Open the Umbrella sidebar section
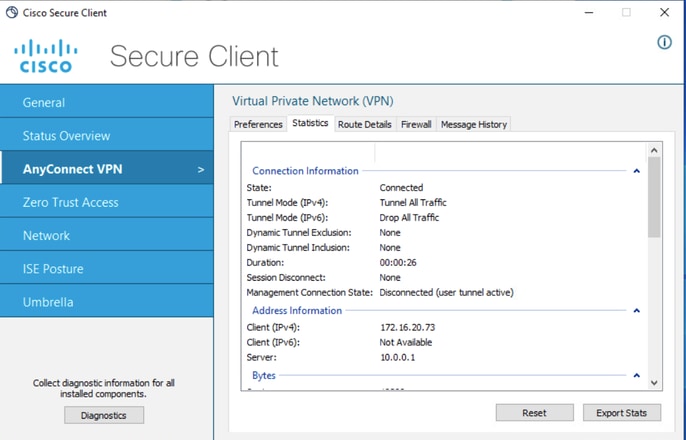The image size is (686, 440). pos(107,302)
